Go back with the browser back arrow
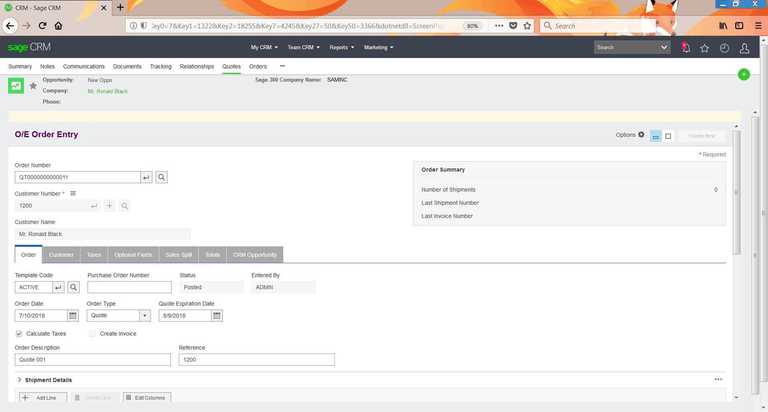This screenshot has height=412, width=768. 10,25
